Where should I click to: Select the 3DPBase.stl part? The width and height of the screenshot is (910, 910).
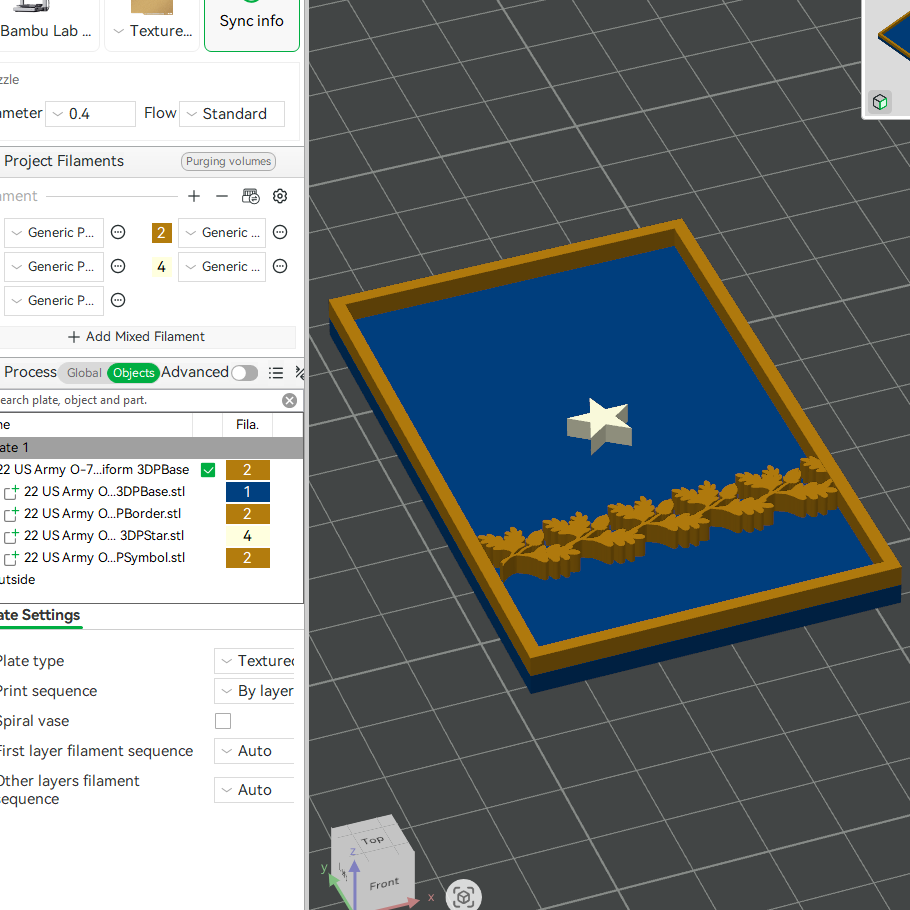[x=104, y=492]
